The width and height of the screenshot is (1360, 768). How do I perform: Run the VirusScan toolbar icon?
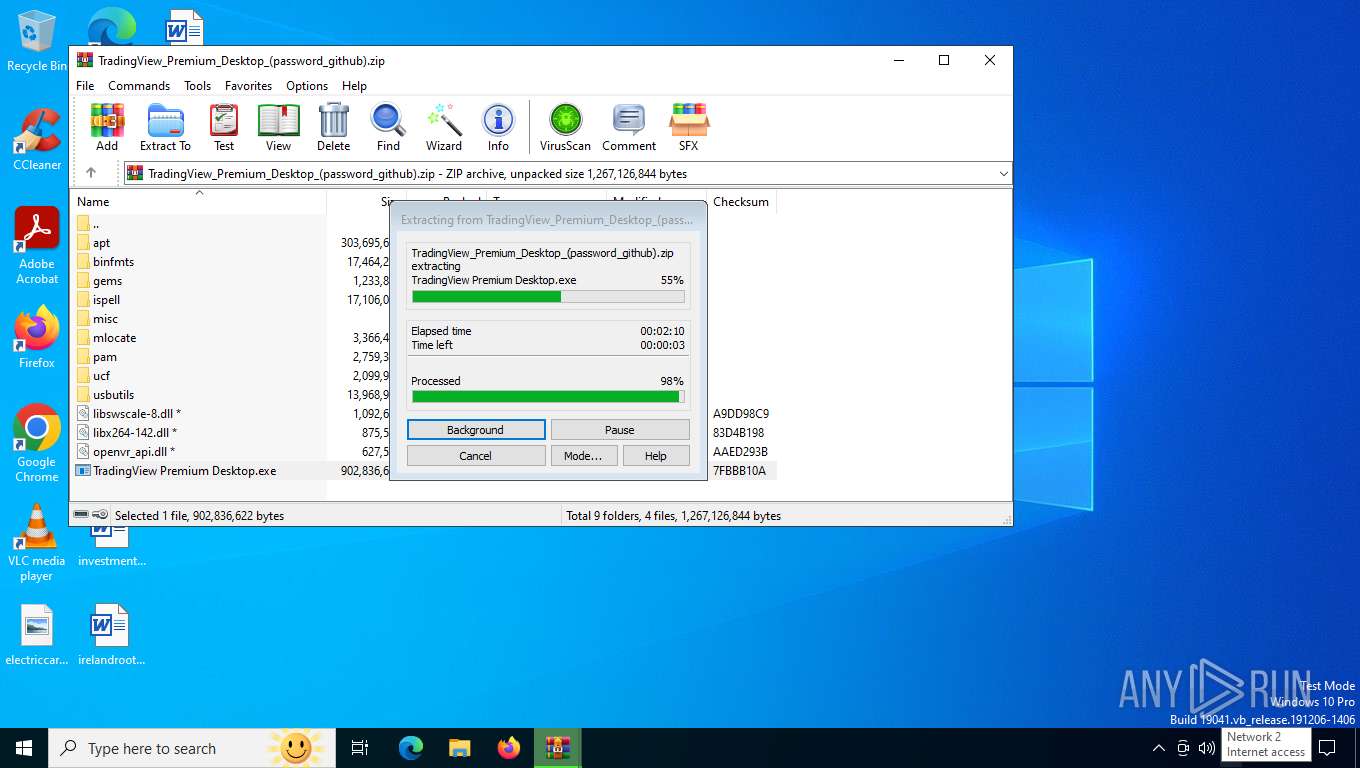tap(565, 127)
